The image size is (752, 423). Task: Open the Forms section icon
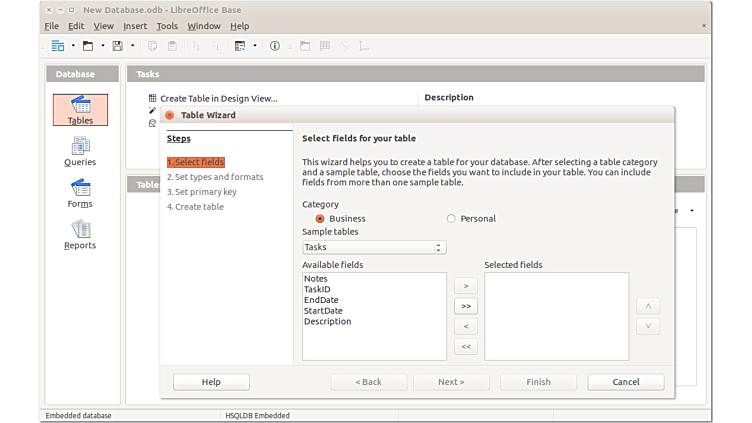pos(80,192)
